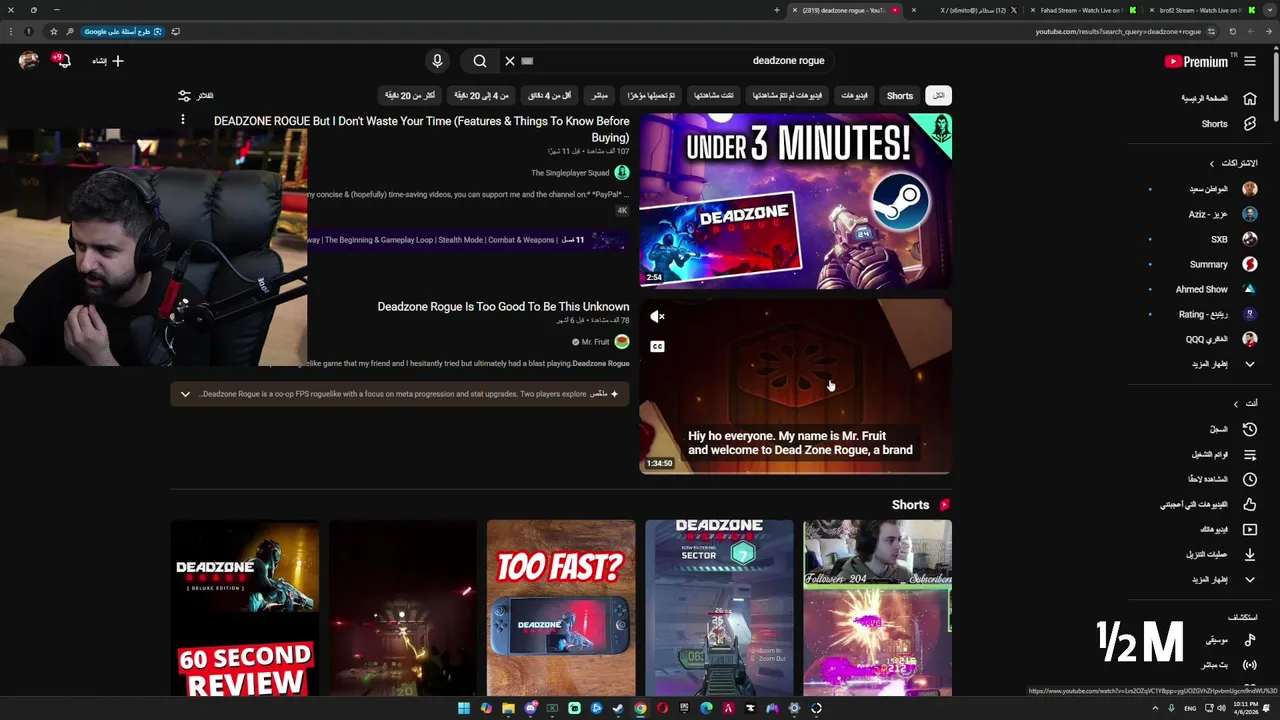Open Downloads in the sidebar
This screenshot has height=720, width=1280.
1221,554
